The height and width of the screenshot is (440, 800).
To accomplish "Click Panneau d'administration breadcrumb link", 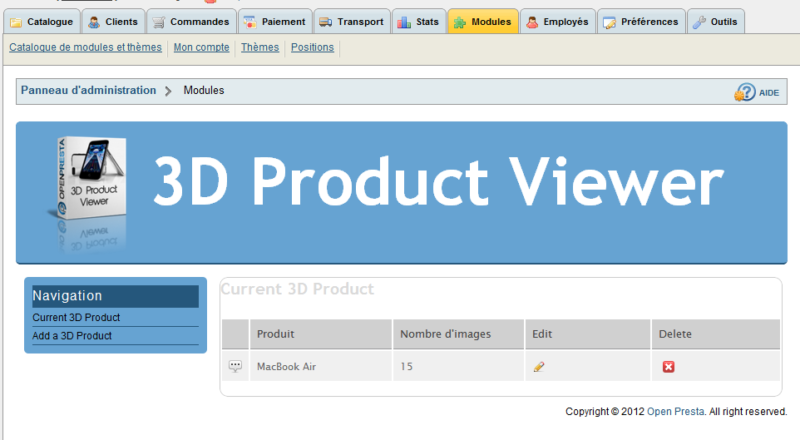I will [88, 90].
